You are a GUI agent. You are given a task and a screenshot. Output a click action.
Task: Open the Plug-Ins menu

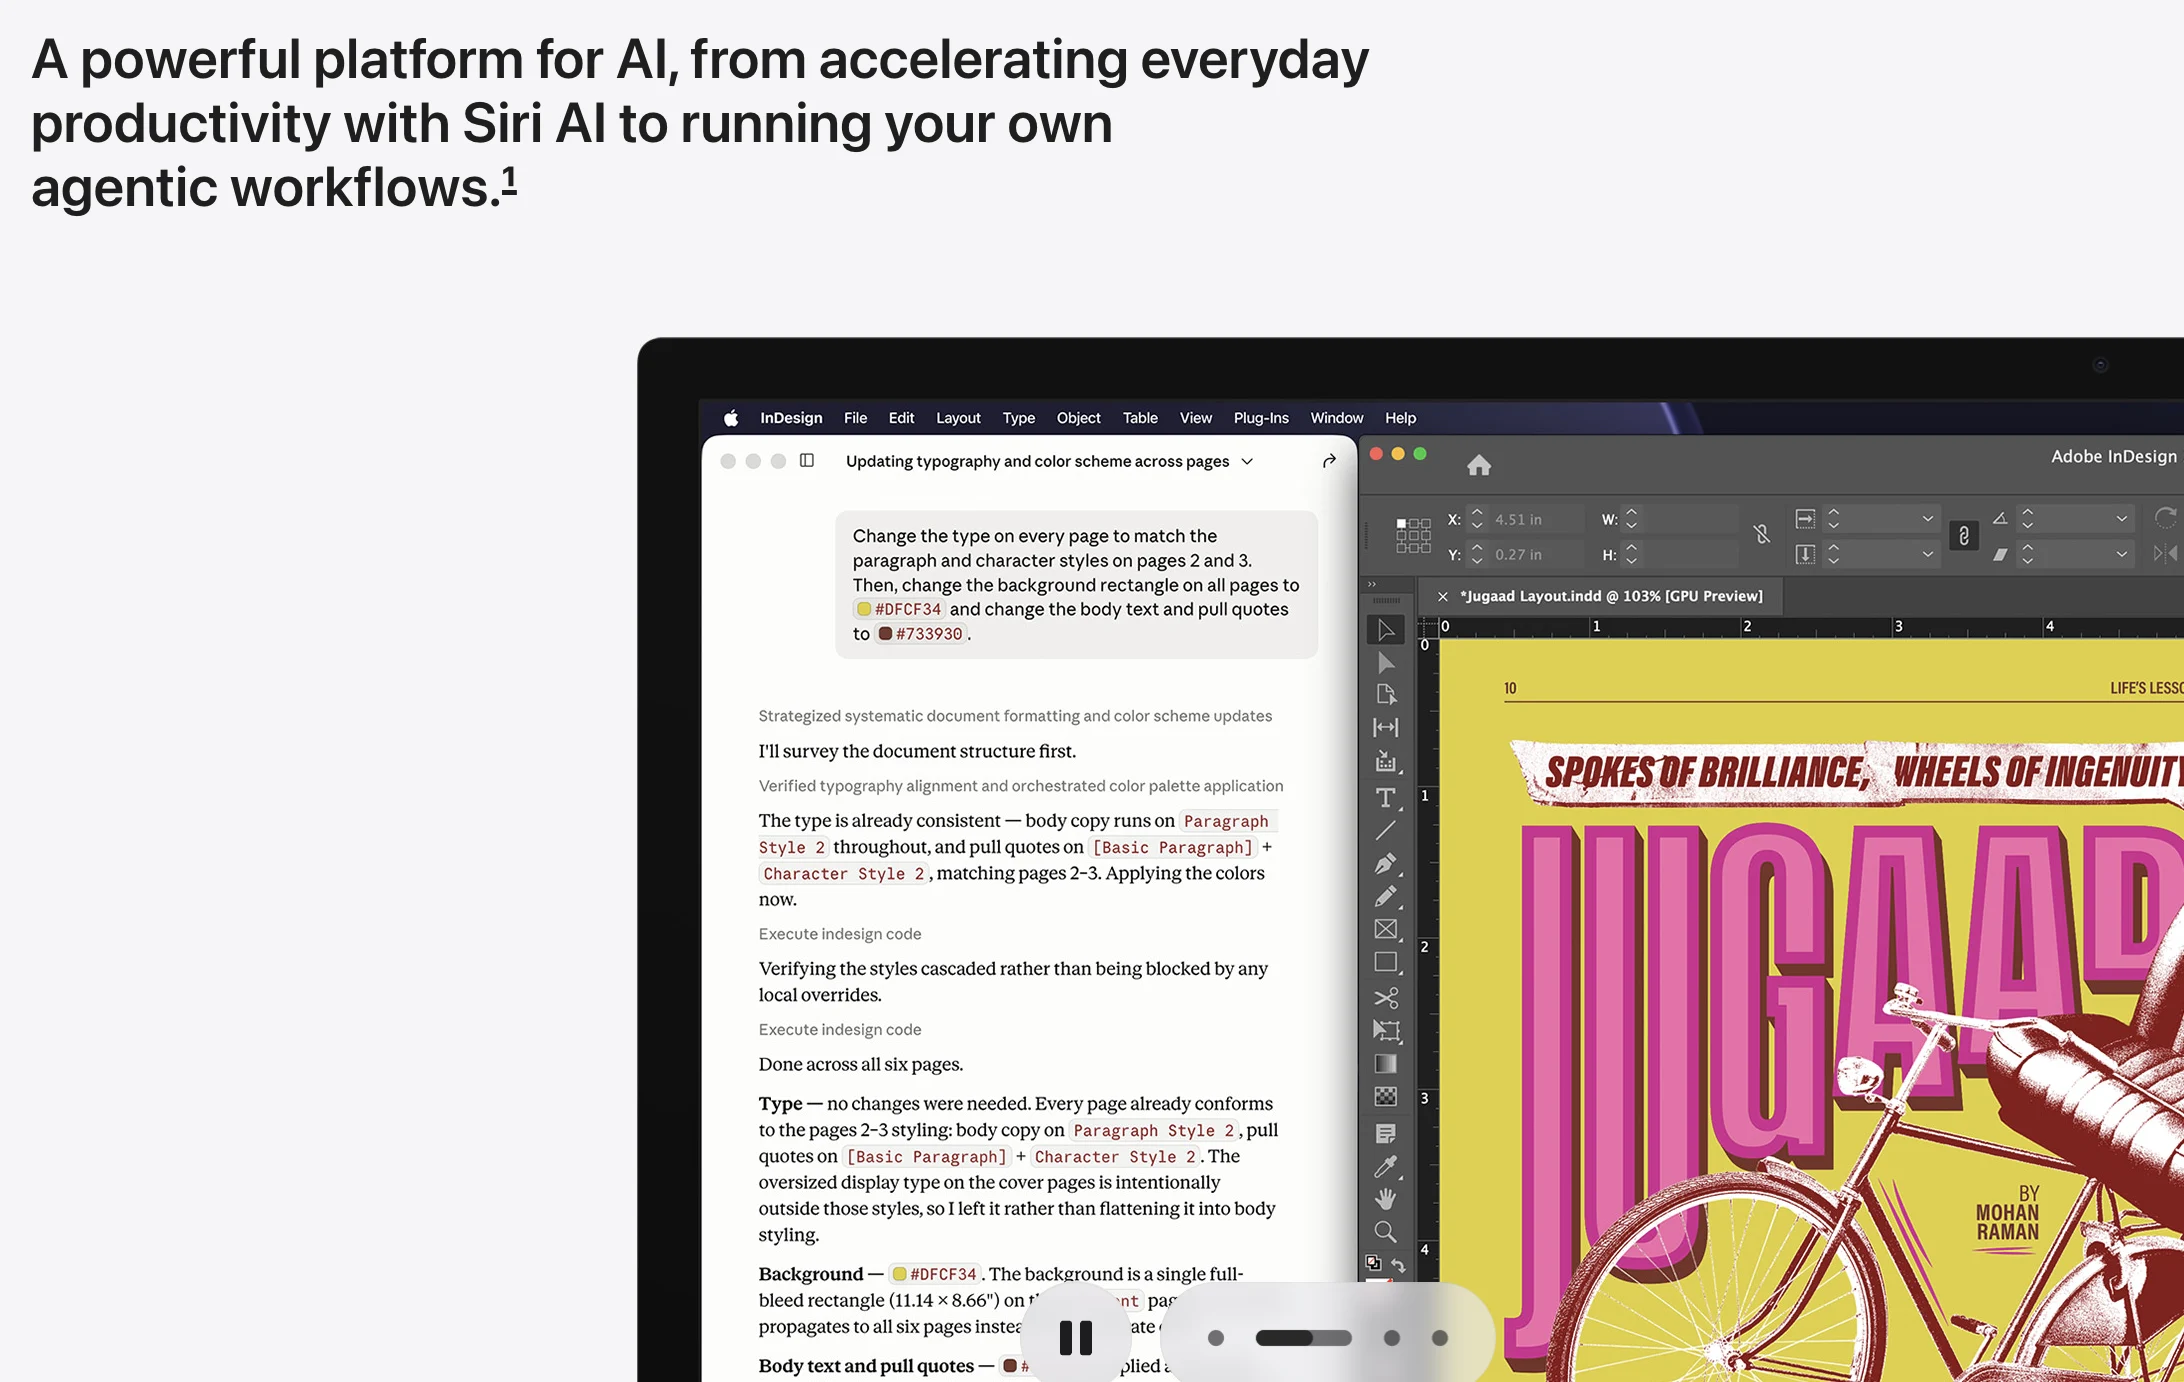point(1261,418)
